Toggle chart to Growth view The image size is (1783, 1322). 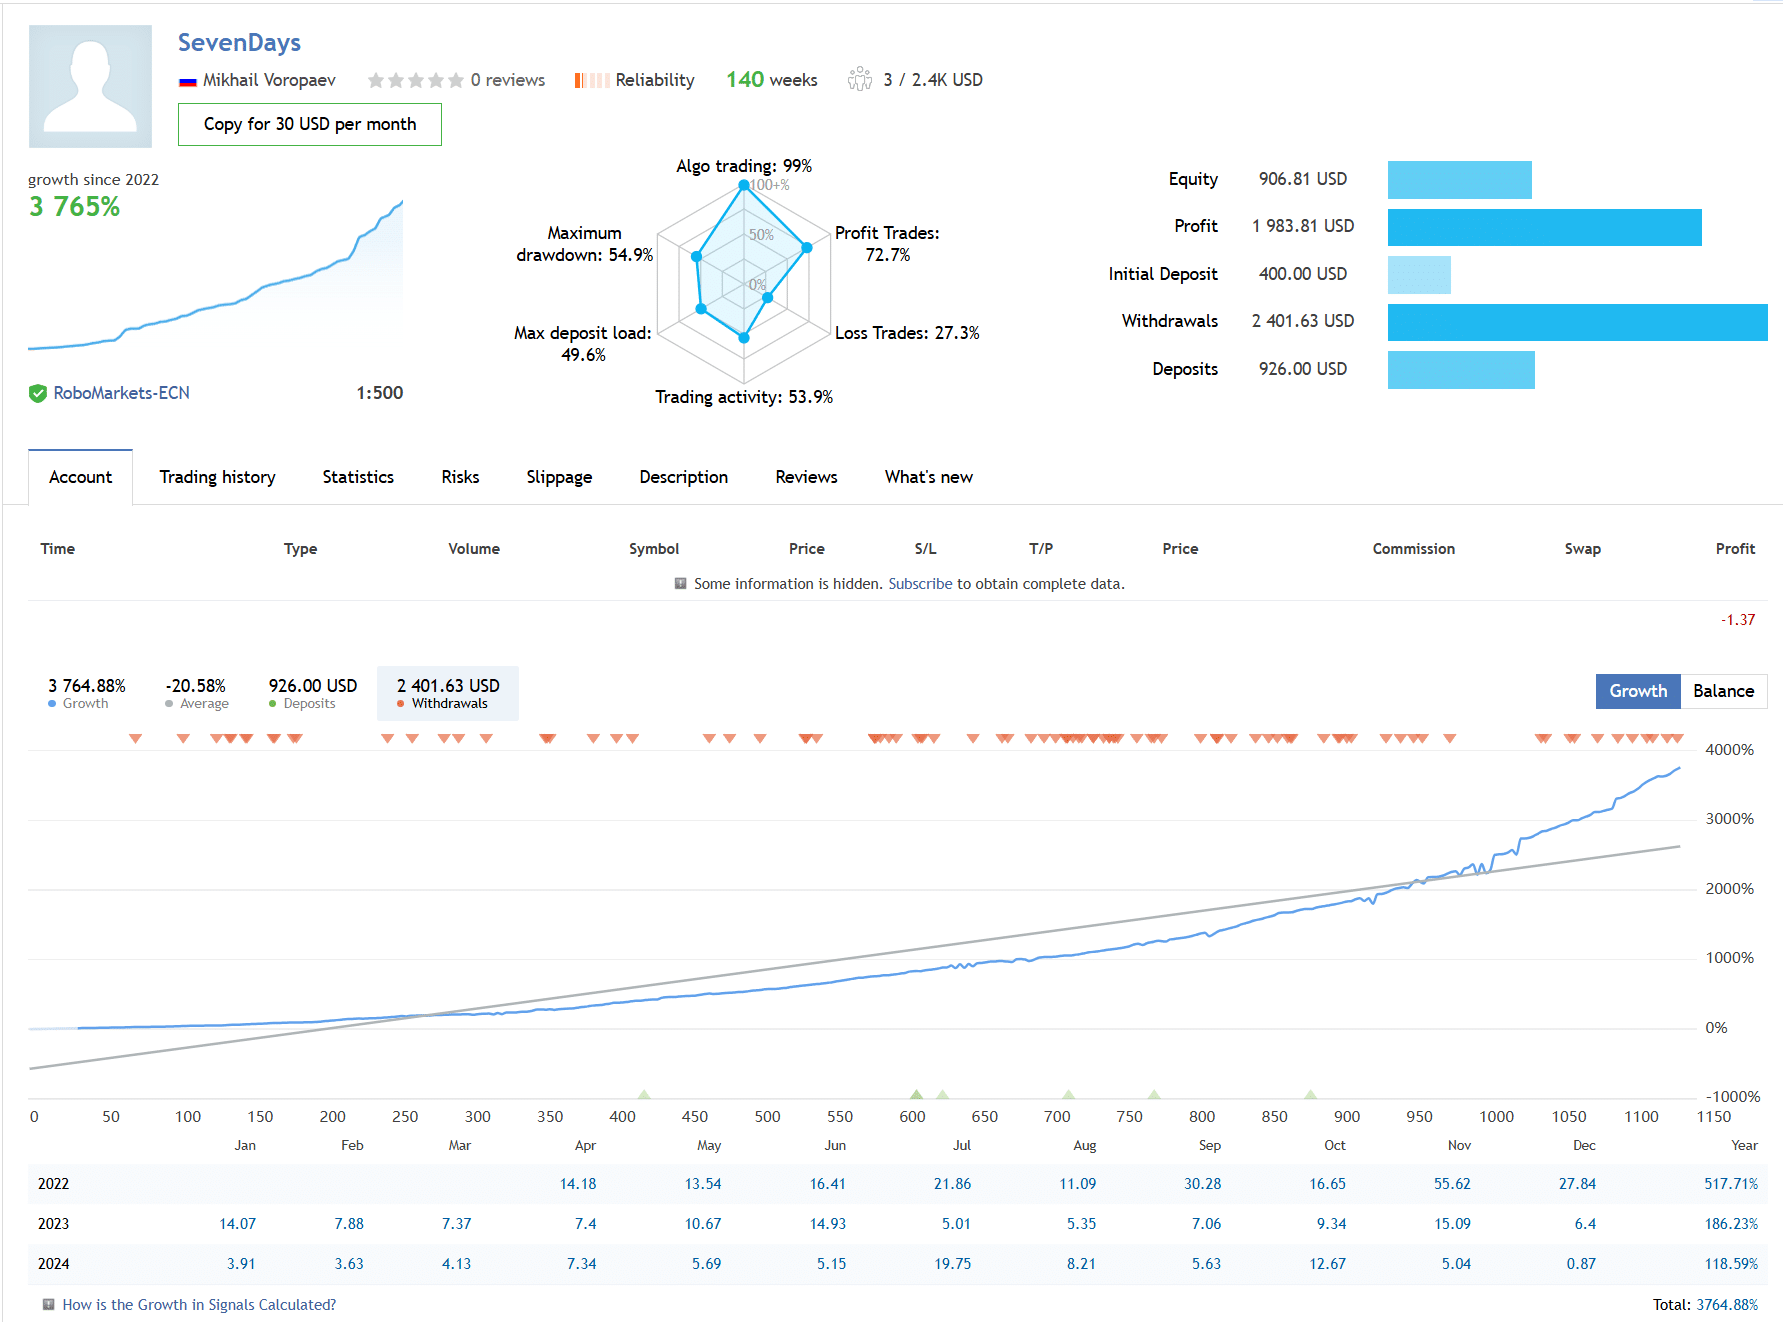click(x=1637, y=691)
